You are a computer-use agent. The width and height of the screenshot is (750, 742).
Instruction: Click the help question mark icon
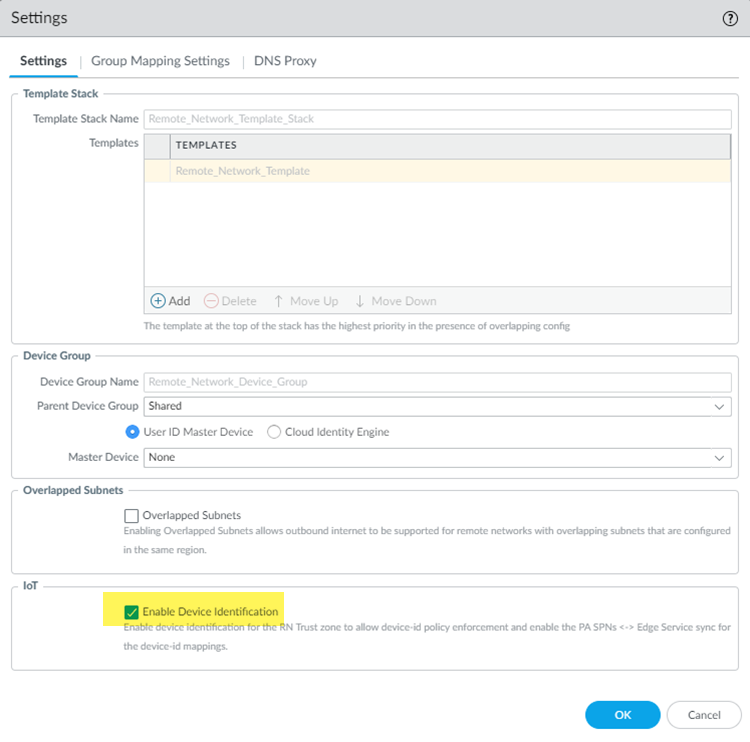[x=730, y=18]
